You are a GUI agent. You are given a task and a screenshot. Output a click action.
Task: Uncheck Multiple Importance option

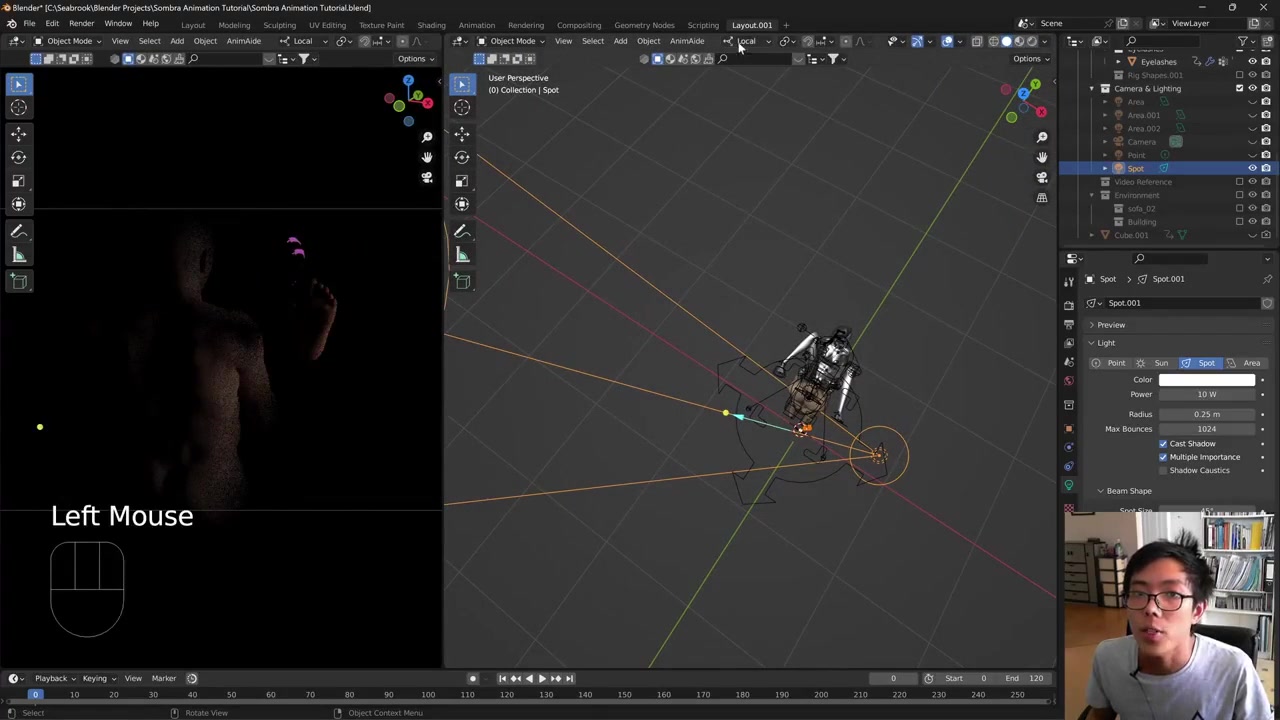pos(1163,457)
